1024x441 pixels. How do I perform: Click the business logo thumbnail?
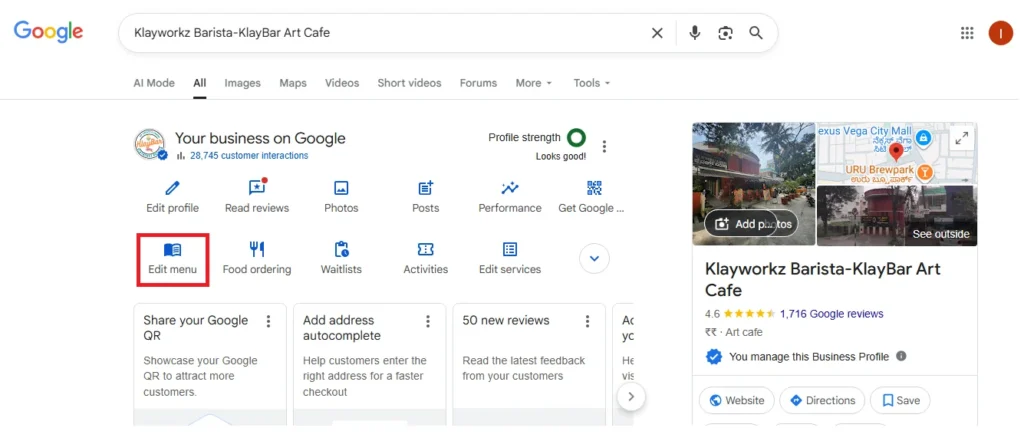(150, 144)
